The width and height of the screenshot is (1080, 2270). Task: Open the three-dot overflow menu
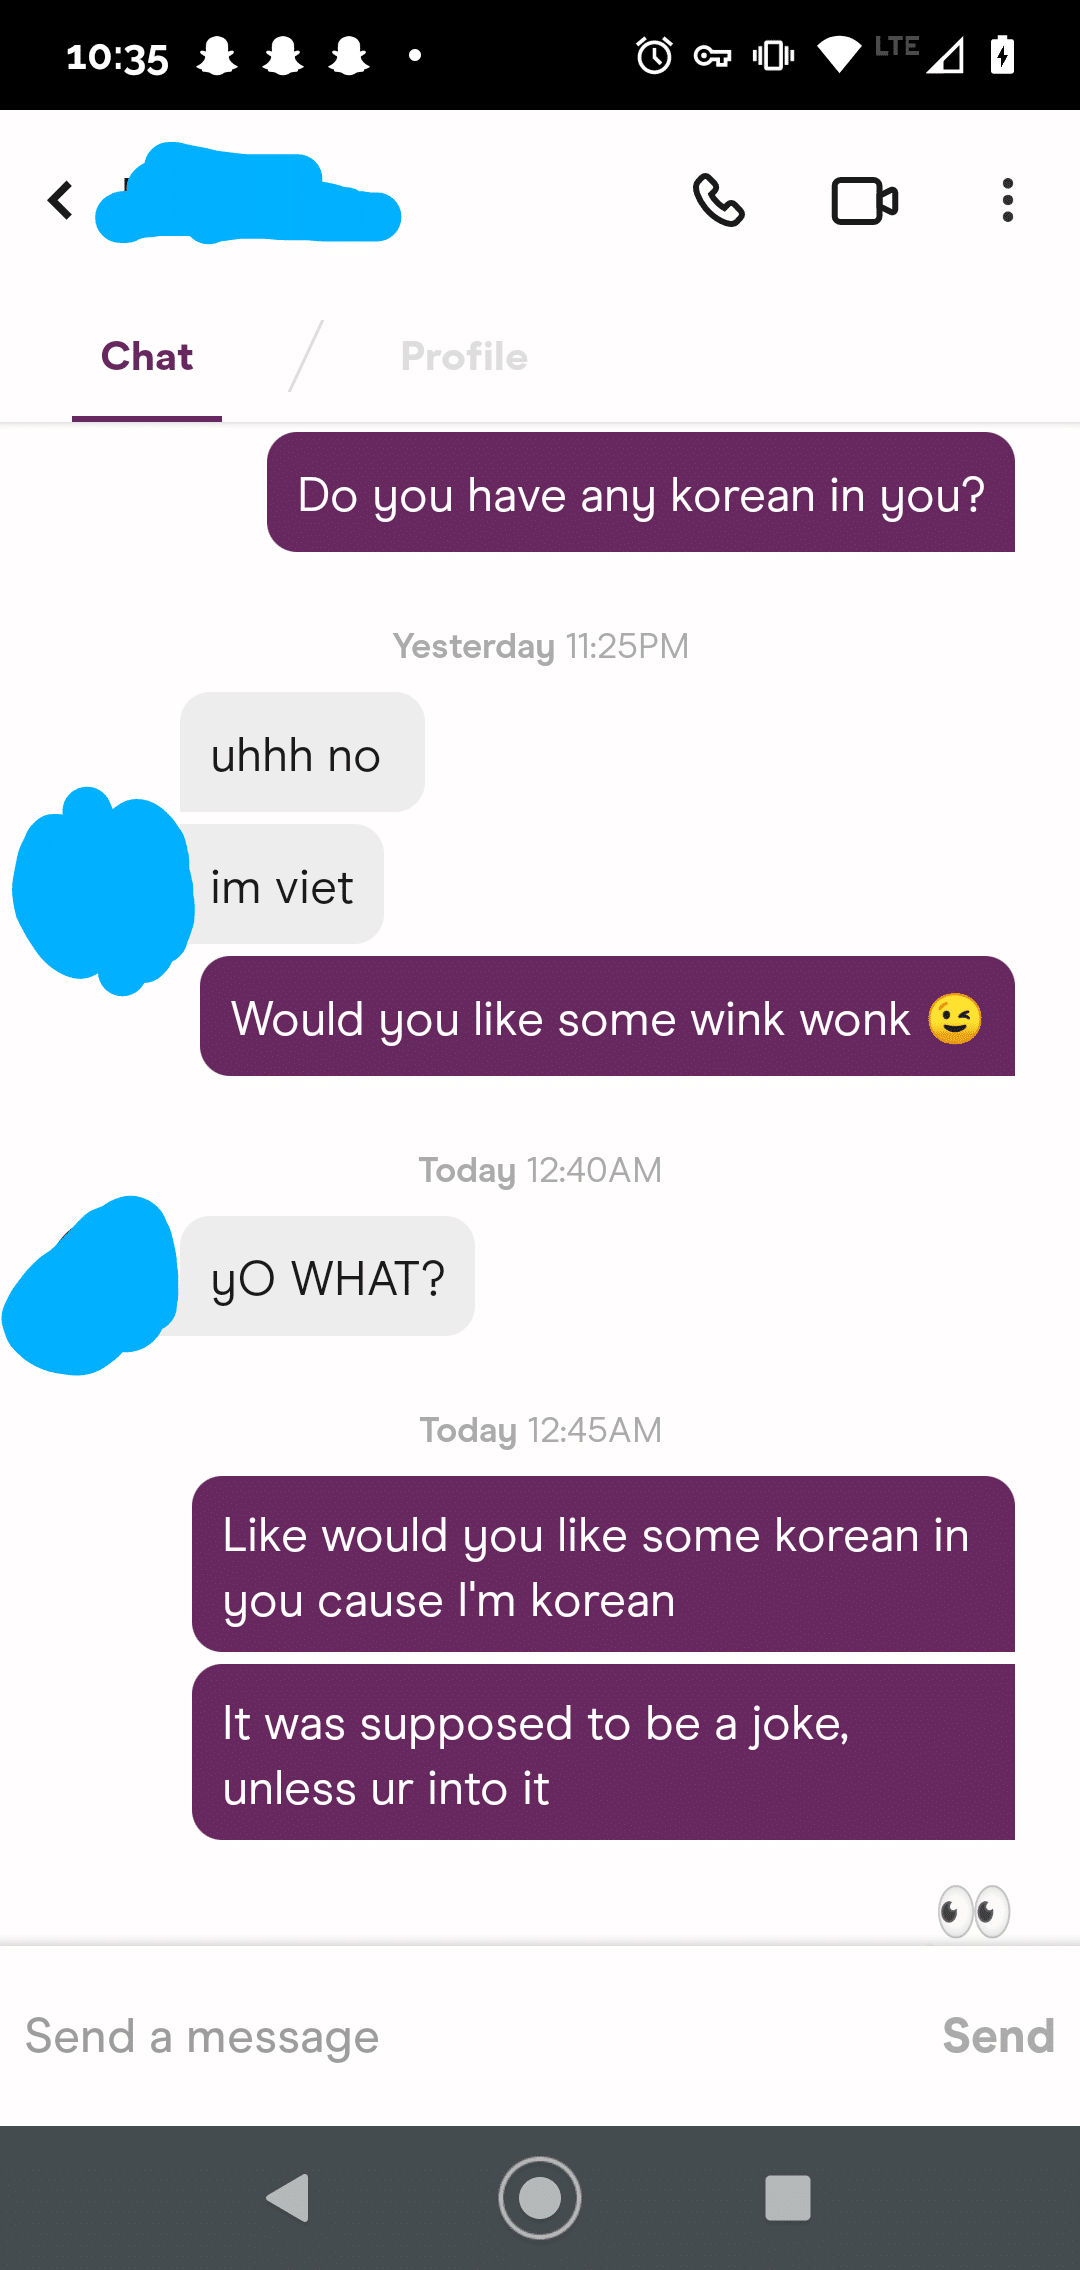tap(1007, 200)
